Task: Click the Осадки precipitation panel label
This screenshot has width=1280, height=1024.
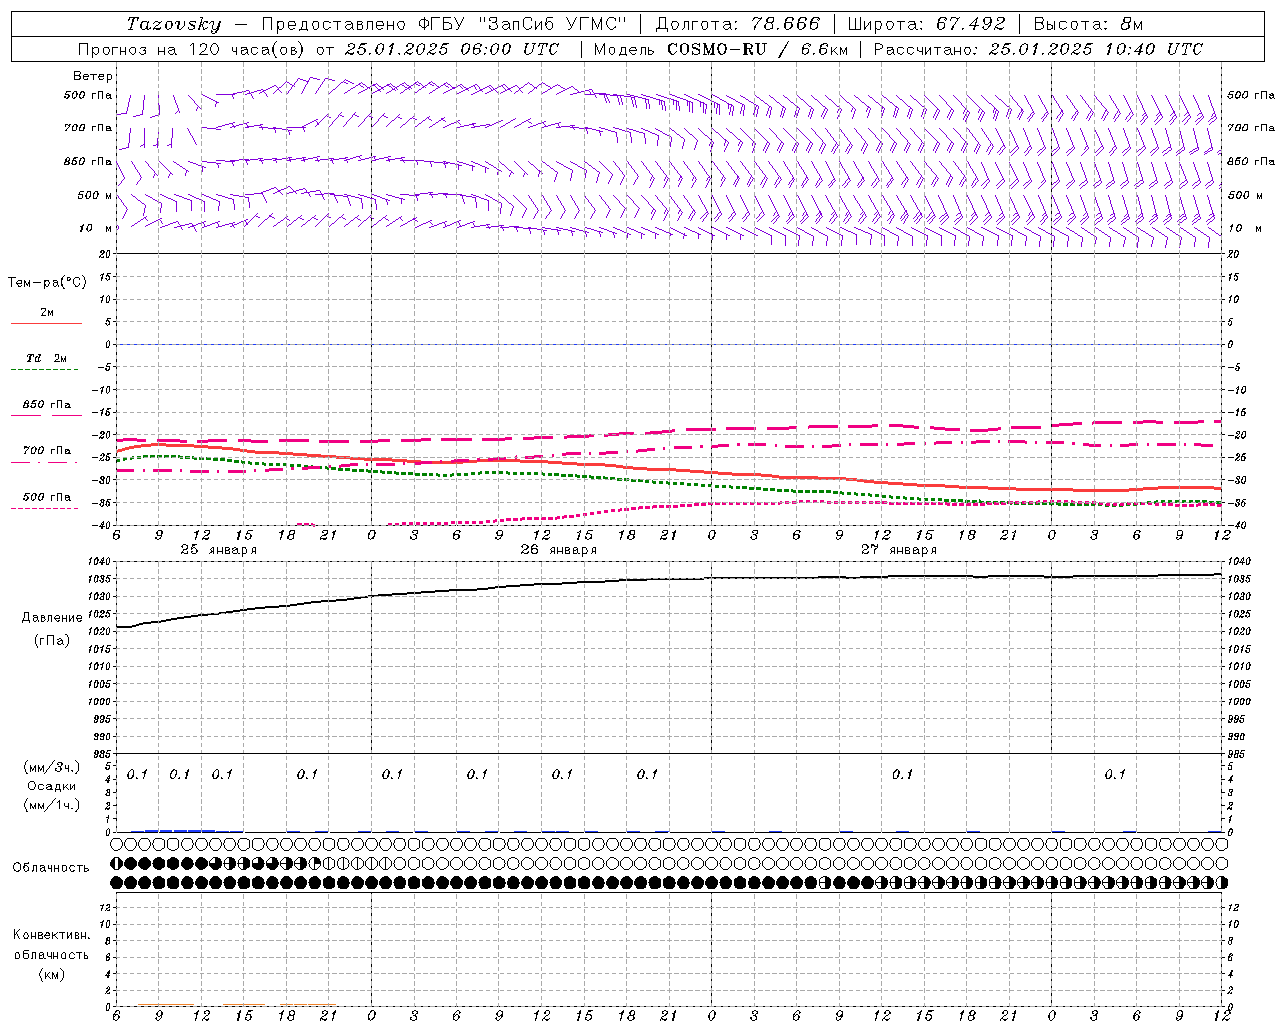Action: 52,786
